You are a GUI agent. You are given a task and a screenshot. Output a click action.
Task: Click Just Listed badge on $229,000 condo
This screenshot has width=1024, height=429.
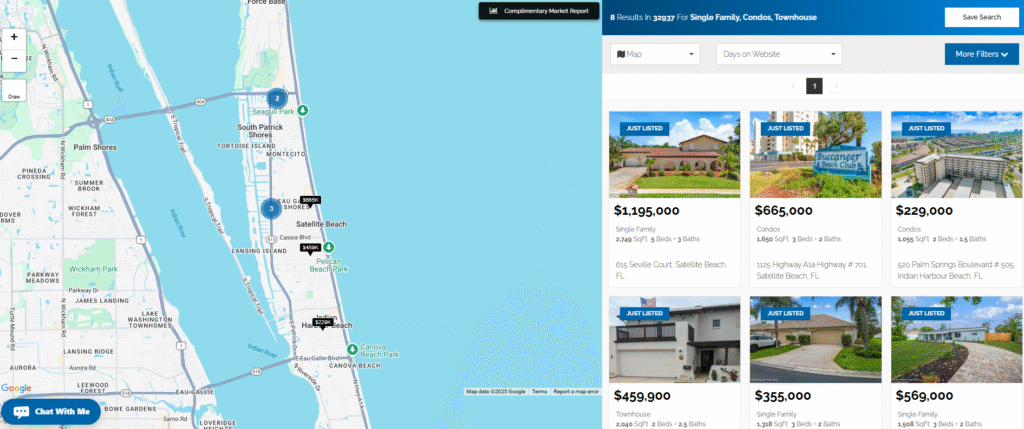tap(925, 128)
